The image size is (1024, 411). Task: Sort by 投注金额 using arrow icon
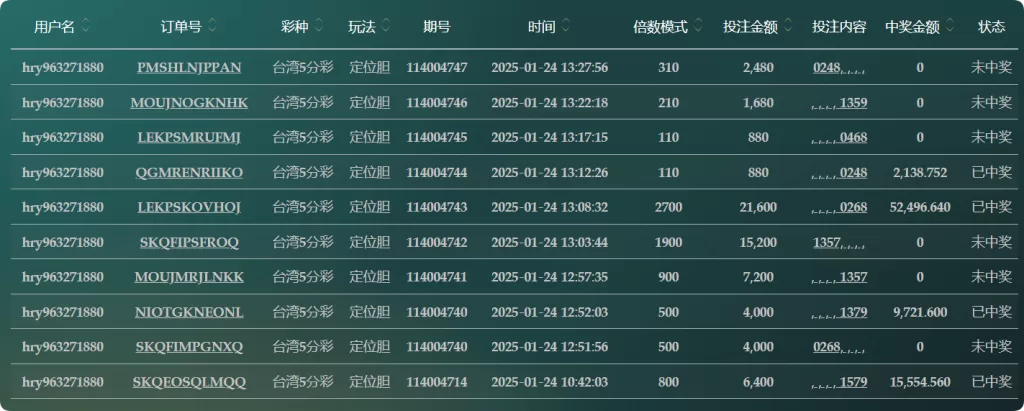tap(788, 27)
